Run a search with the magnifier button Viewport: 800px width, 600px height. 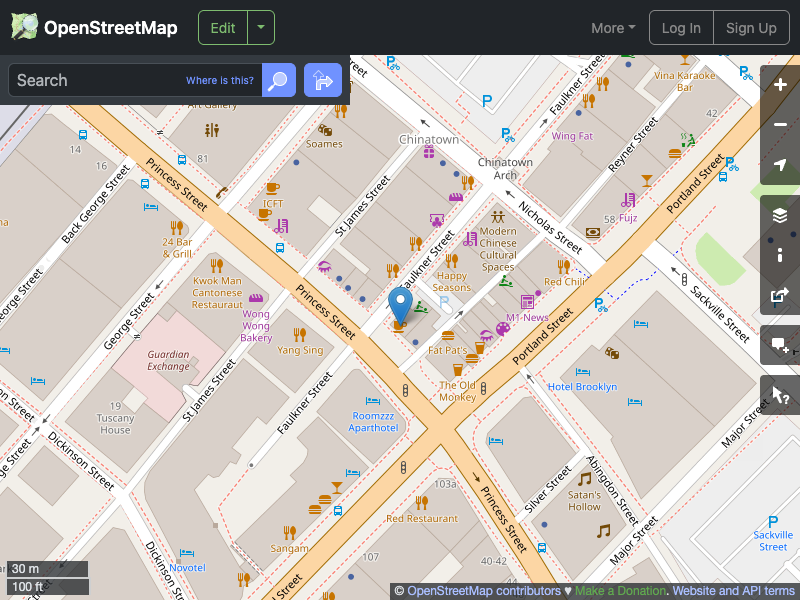point(278,80)
